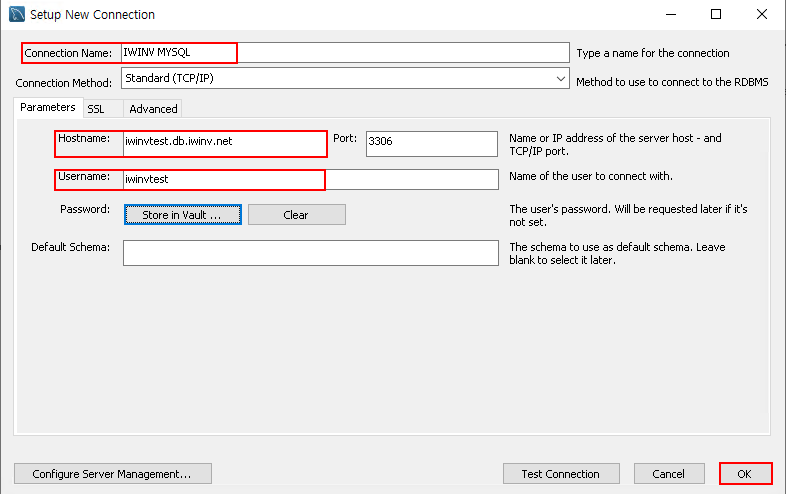Select the Standard (TCP/IP) combo box
This screenshot has height=494, width=786.
pos(345,78)
